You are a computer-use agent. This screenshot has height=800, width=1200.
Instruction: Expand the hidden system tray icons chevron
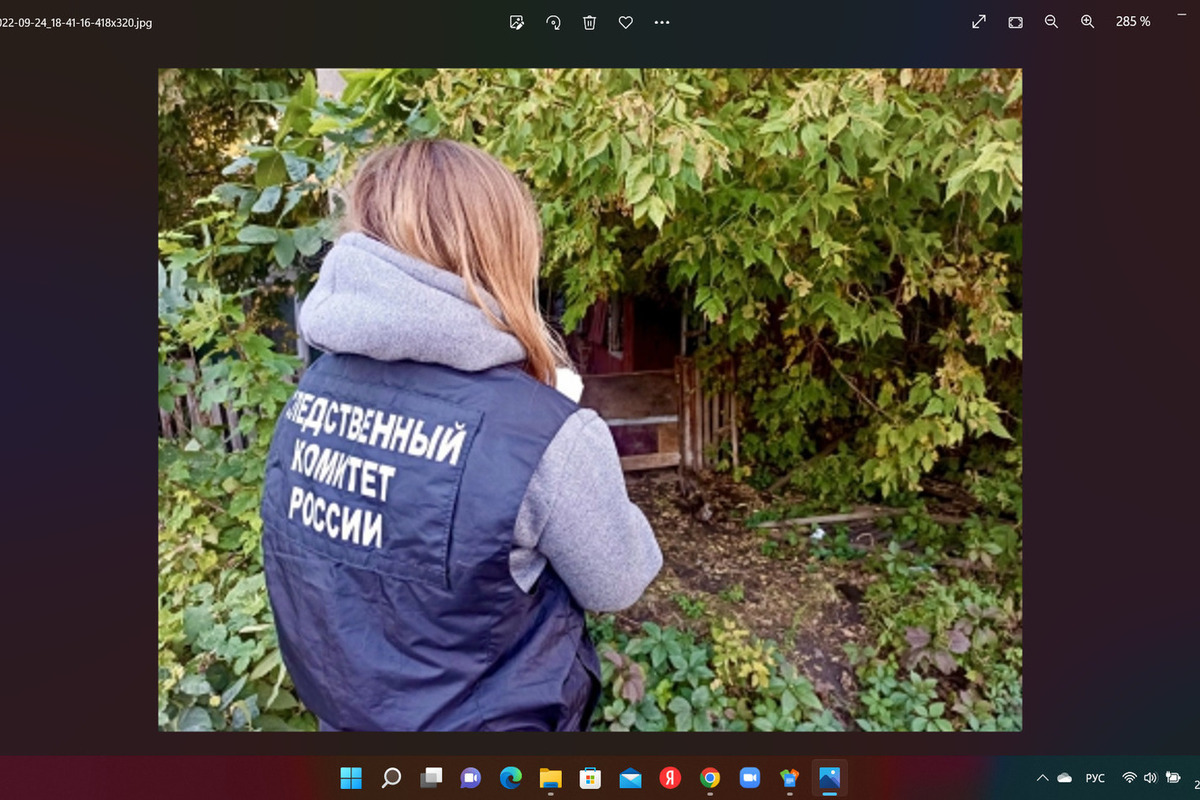1043,778
